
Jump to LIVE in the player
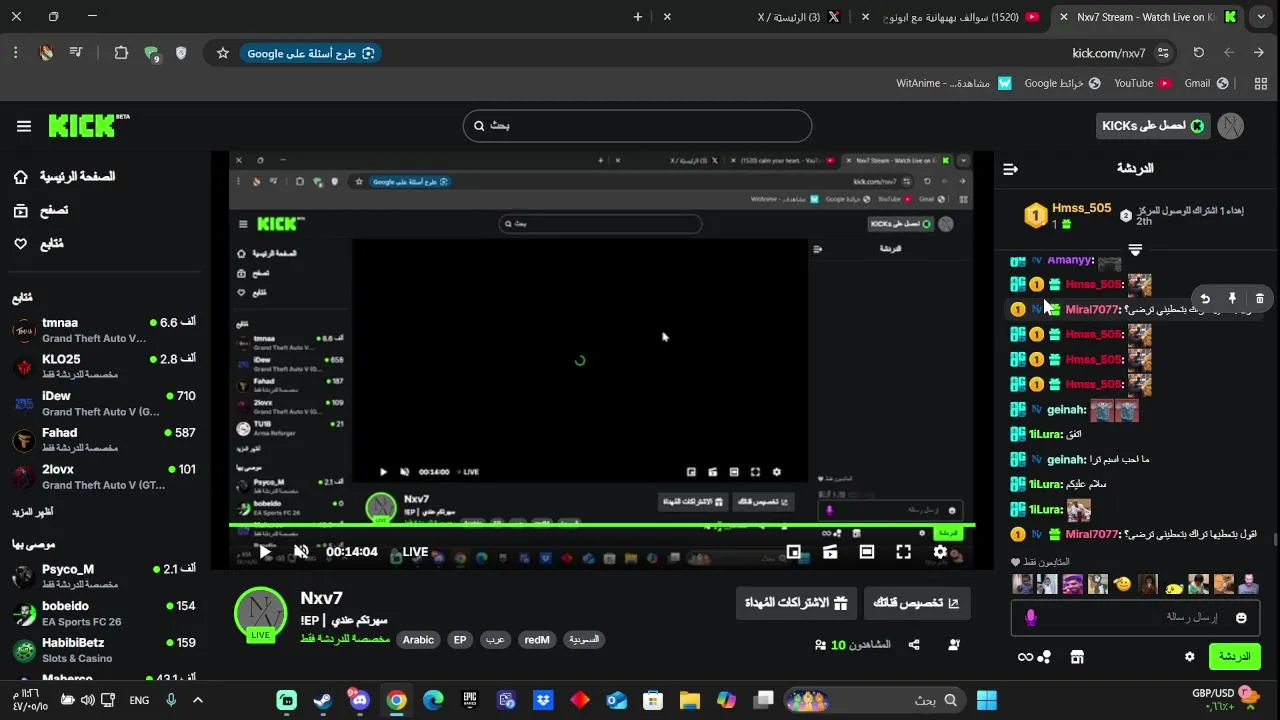tap(415, 552)
